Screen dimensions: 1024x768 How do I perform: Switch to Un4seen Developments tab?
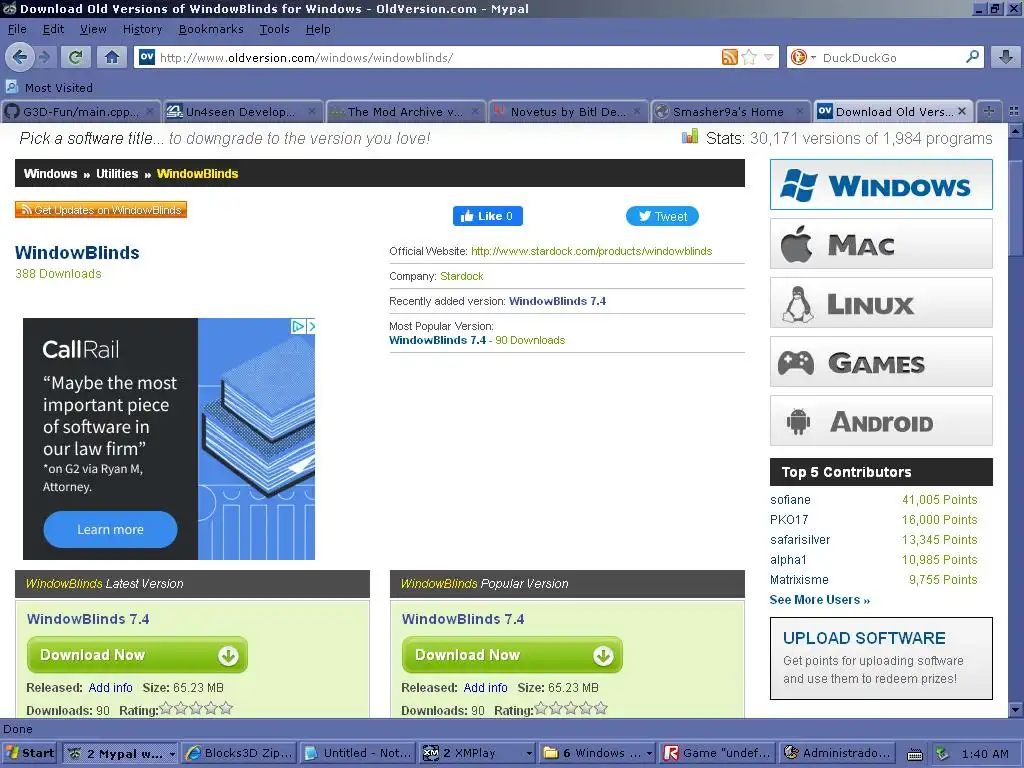[x=242, y=112]
